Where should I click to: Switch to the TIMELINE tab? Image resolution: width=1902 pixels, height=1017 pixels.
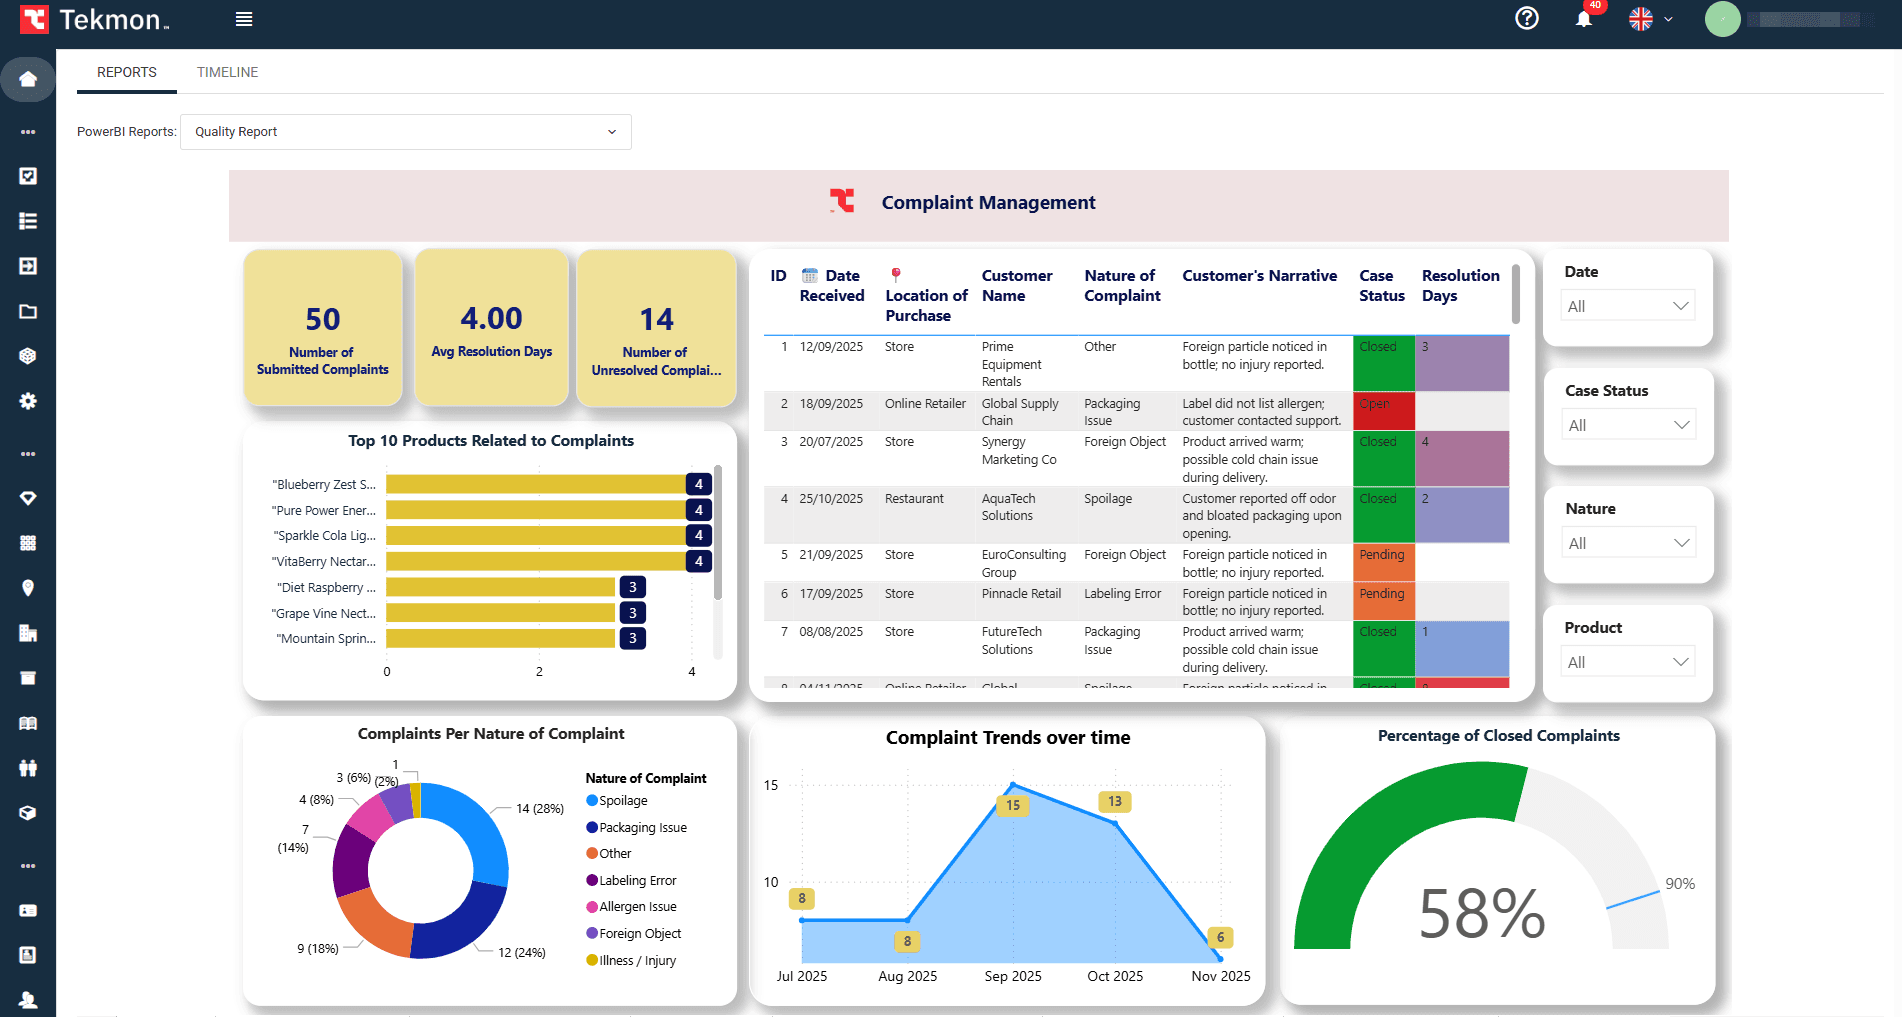pos(227,71)
